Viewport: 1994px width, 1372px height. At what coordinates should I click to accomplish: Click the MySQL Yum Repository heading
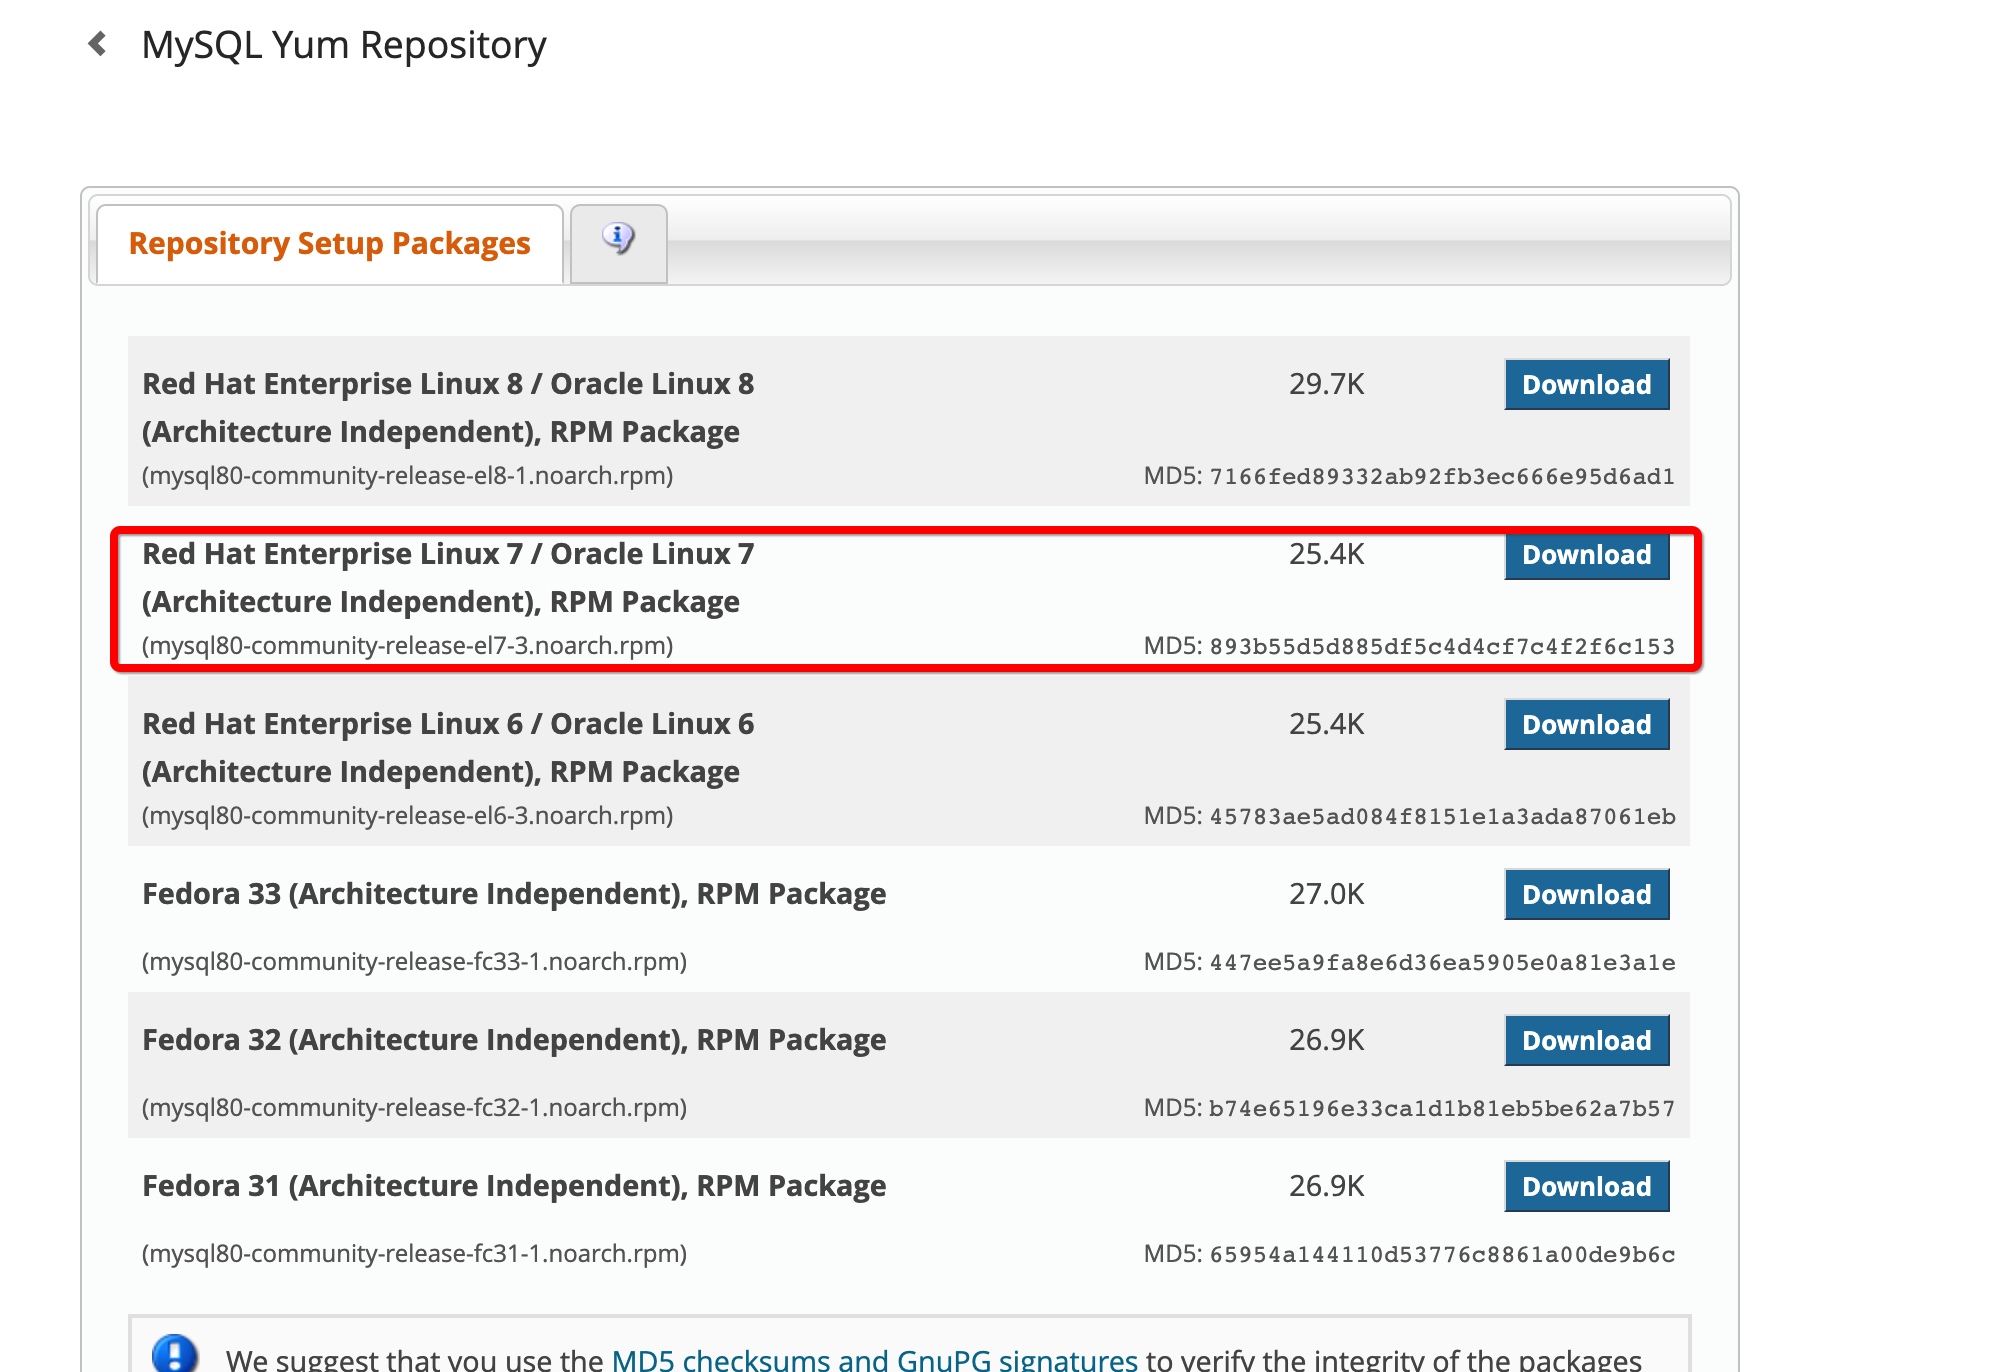344,45
